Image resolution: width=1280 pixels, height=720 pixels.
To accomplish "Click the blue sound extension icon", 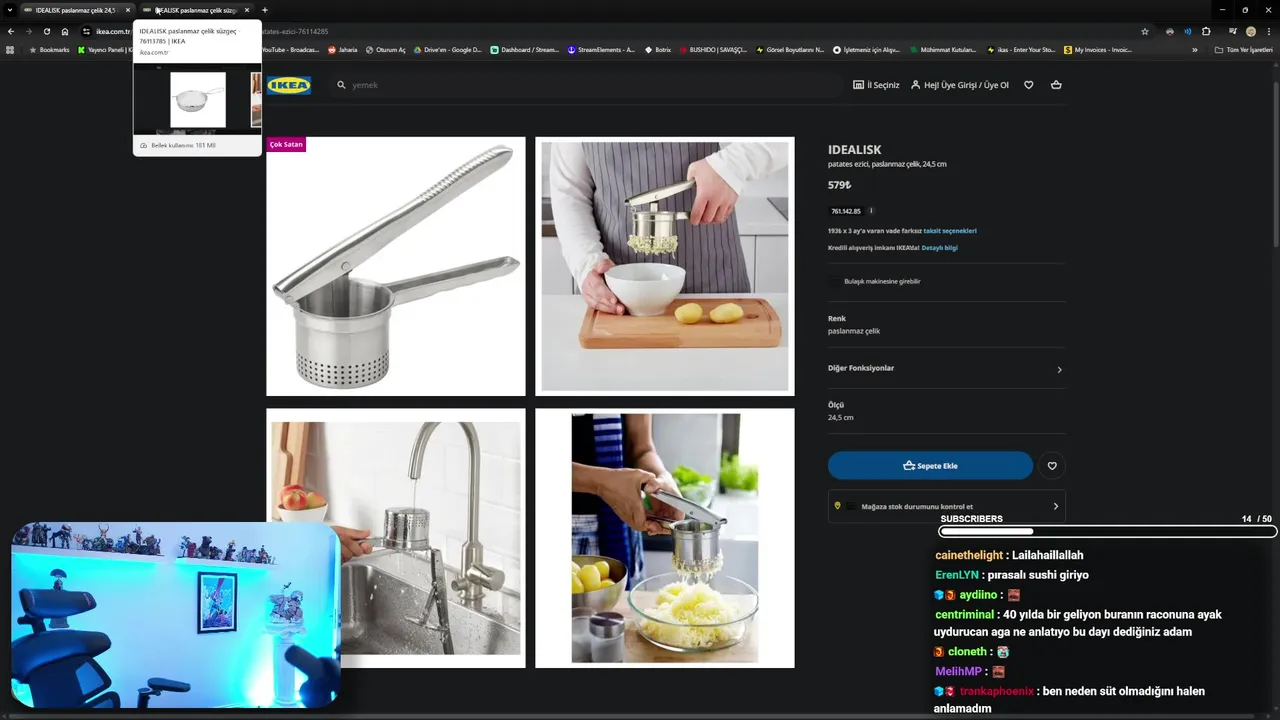I will coord(1188,31).
